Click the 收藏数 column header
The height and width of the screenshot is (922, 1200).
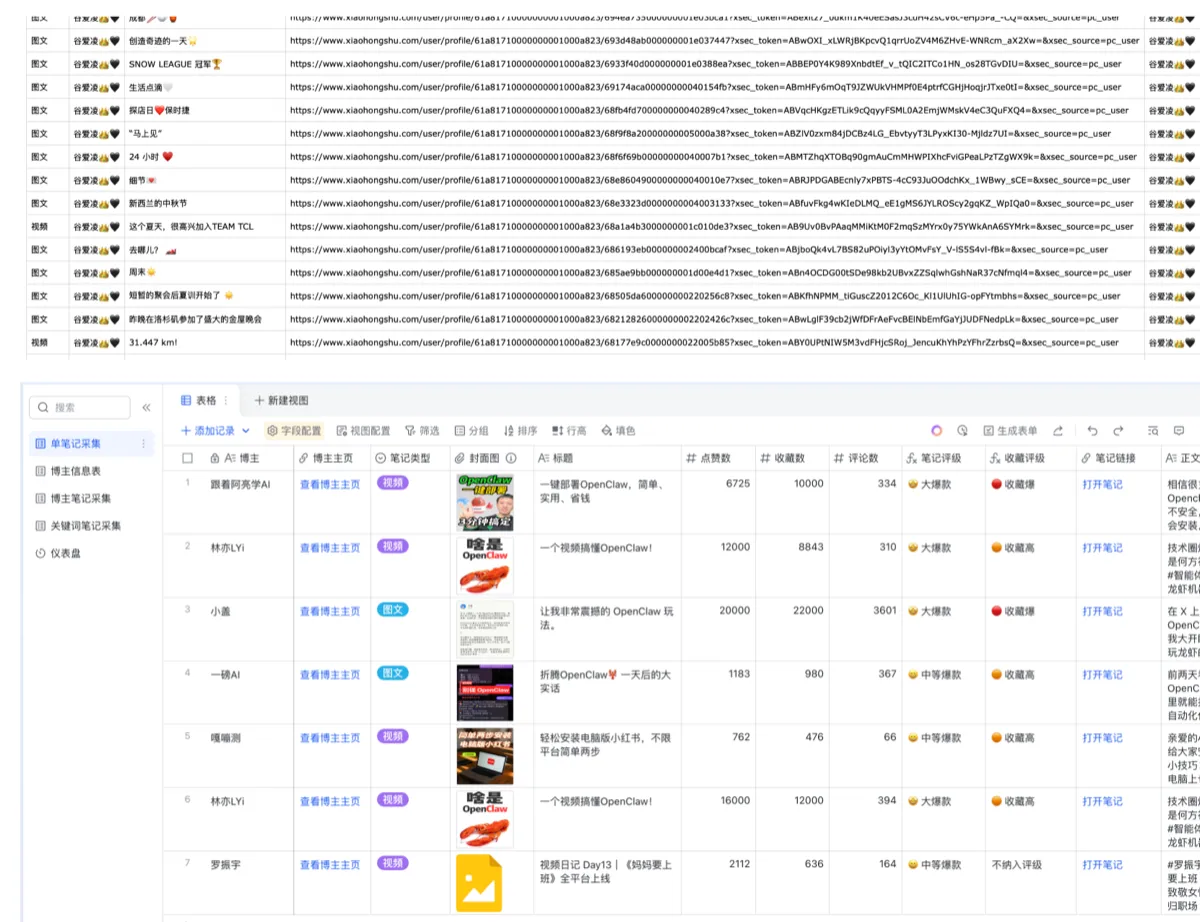tap(793, 458)
